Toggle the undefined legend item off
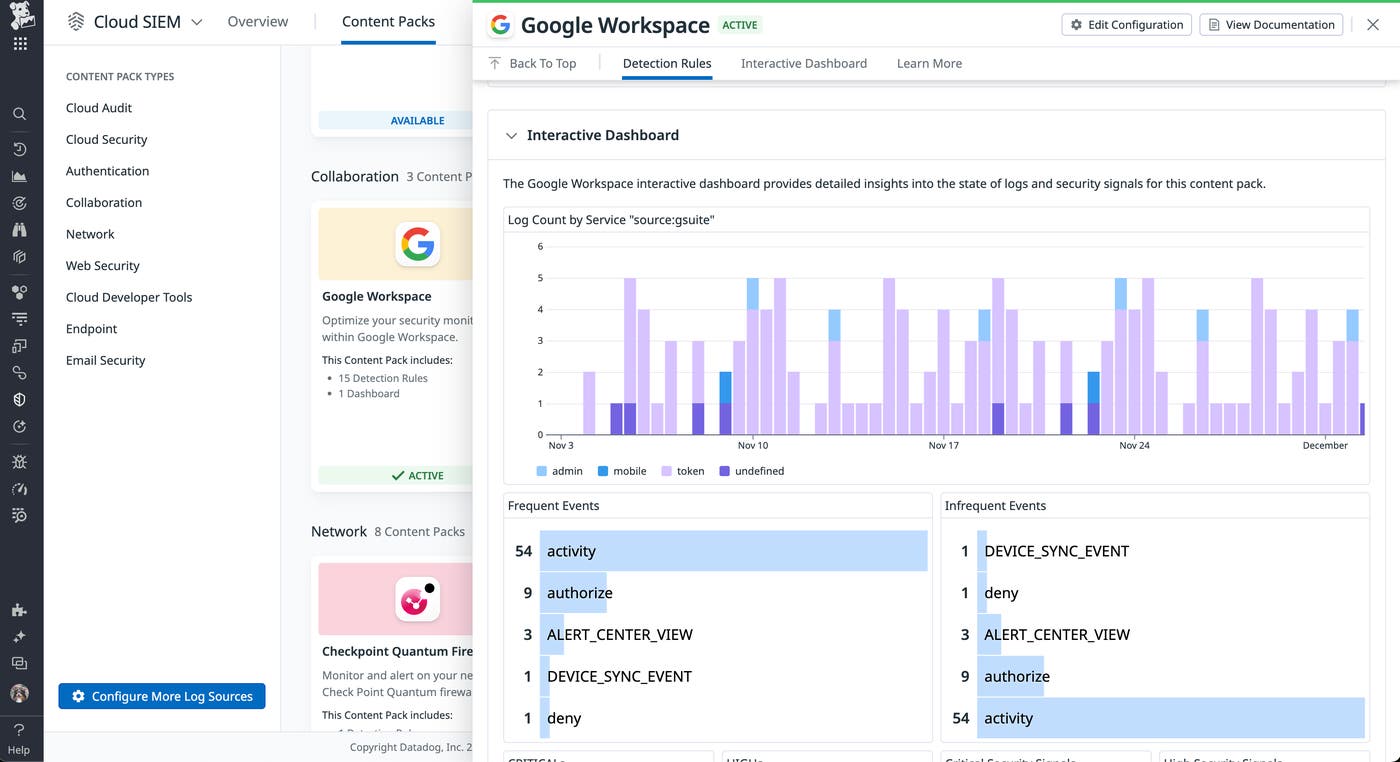 [x=751, y=470]
